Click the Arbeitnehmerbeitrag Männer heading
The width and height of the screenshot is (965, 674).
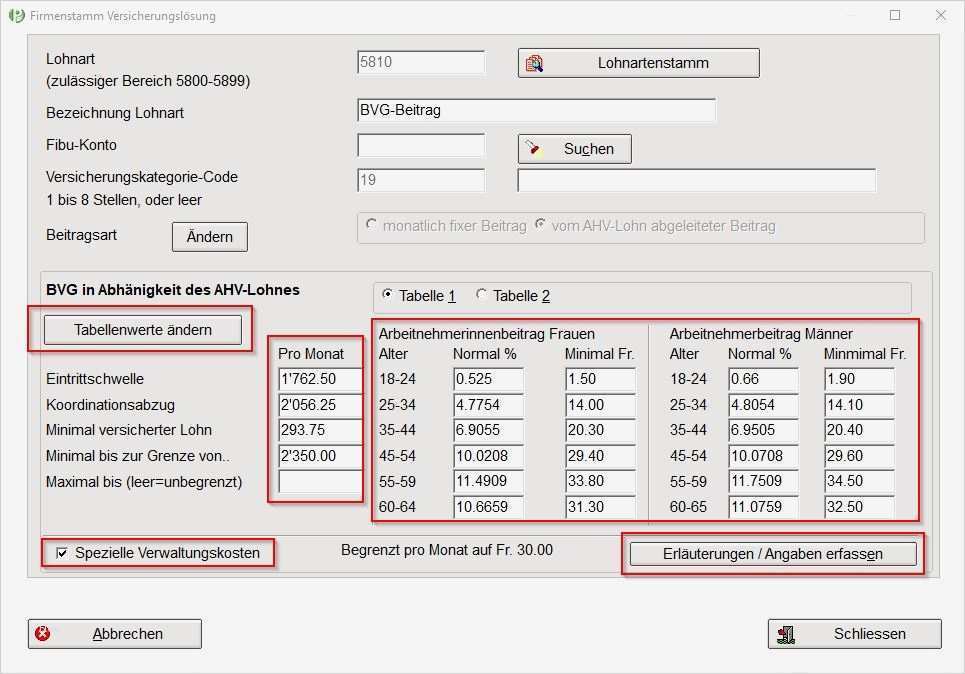pyautogui.click(x=761, y=334)
